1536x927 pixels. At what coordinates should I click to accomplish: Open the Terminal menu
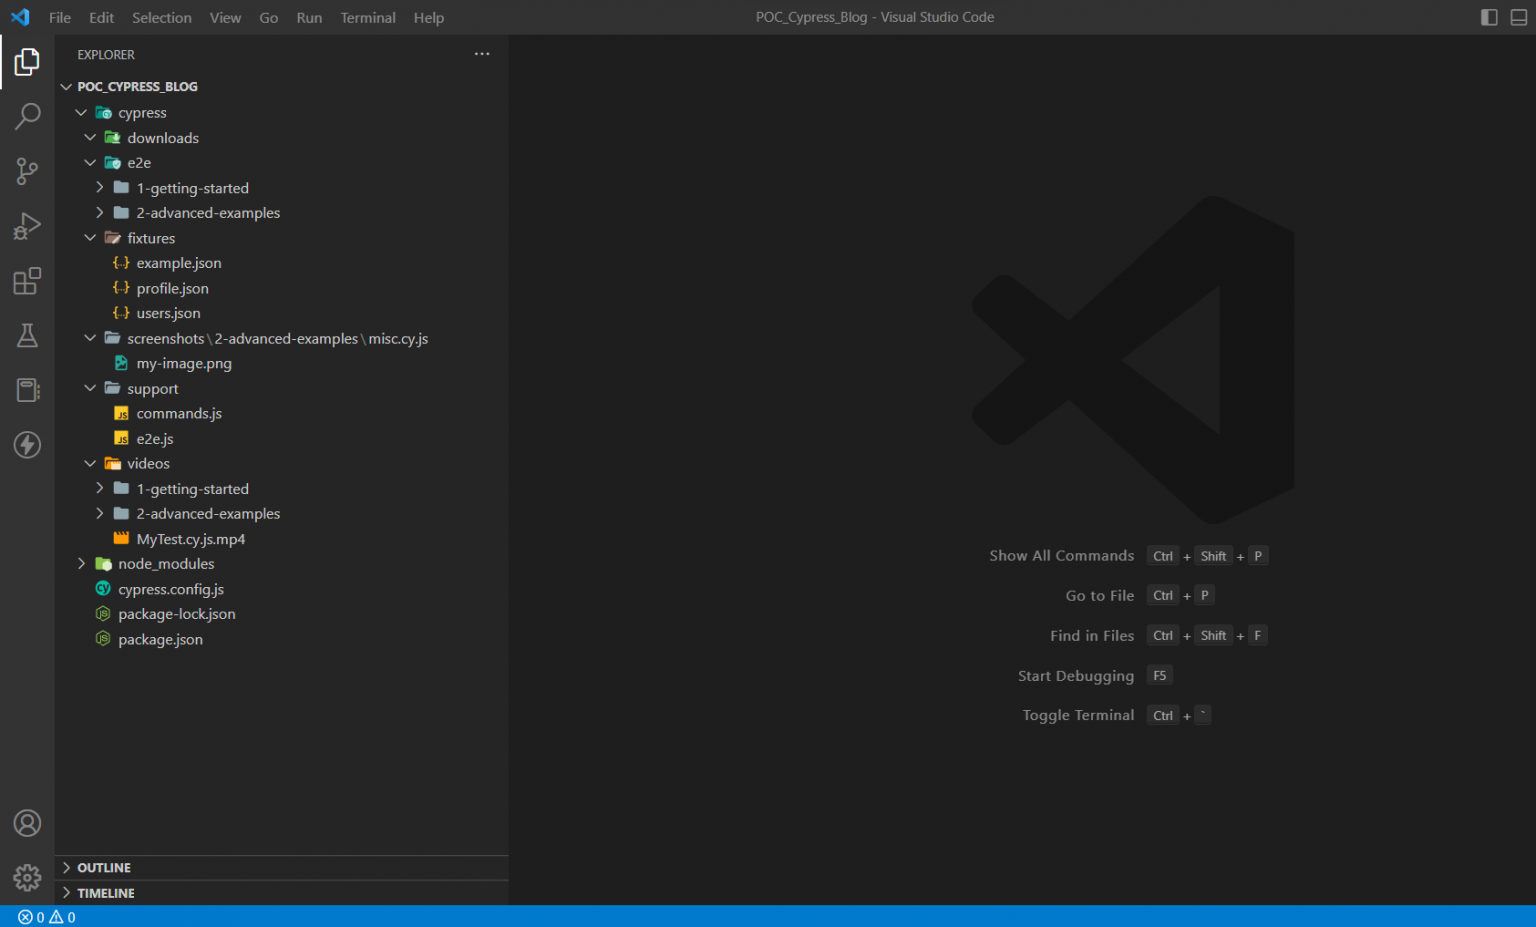coord(367,18)
